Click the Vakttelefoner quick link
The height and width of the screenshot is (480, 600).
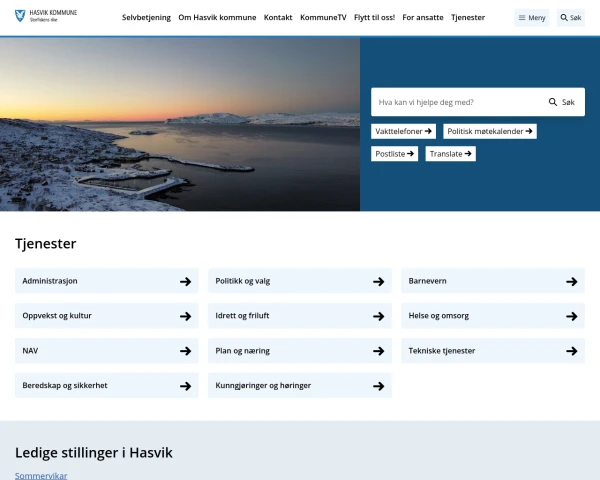(403, 131)
